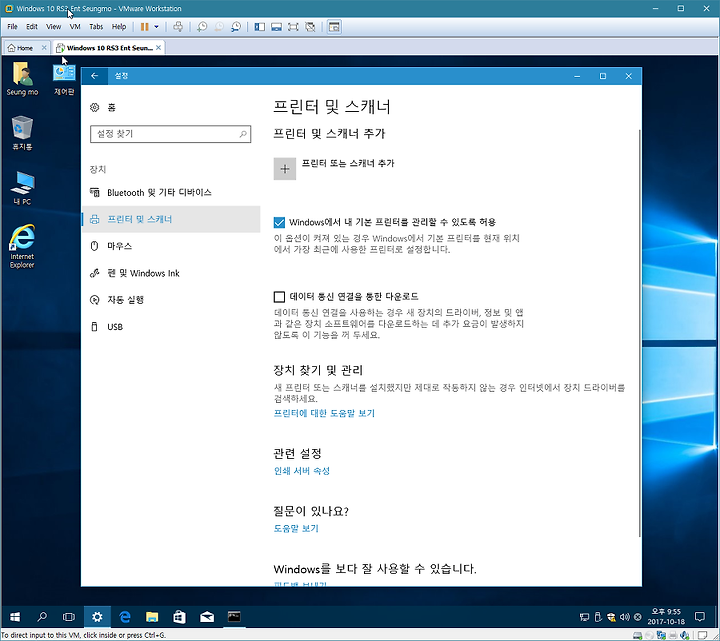
Task: Click the VMware hard disk status icon
Action: pyautogui.click(x=637, y=636)
